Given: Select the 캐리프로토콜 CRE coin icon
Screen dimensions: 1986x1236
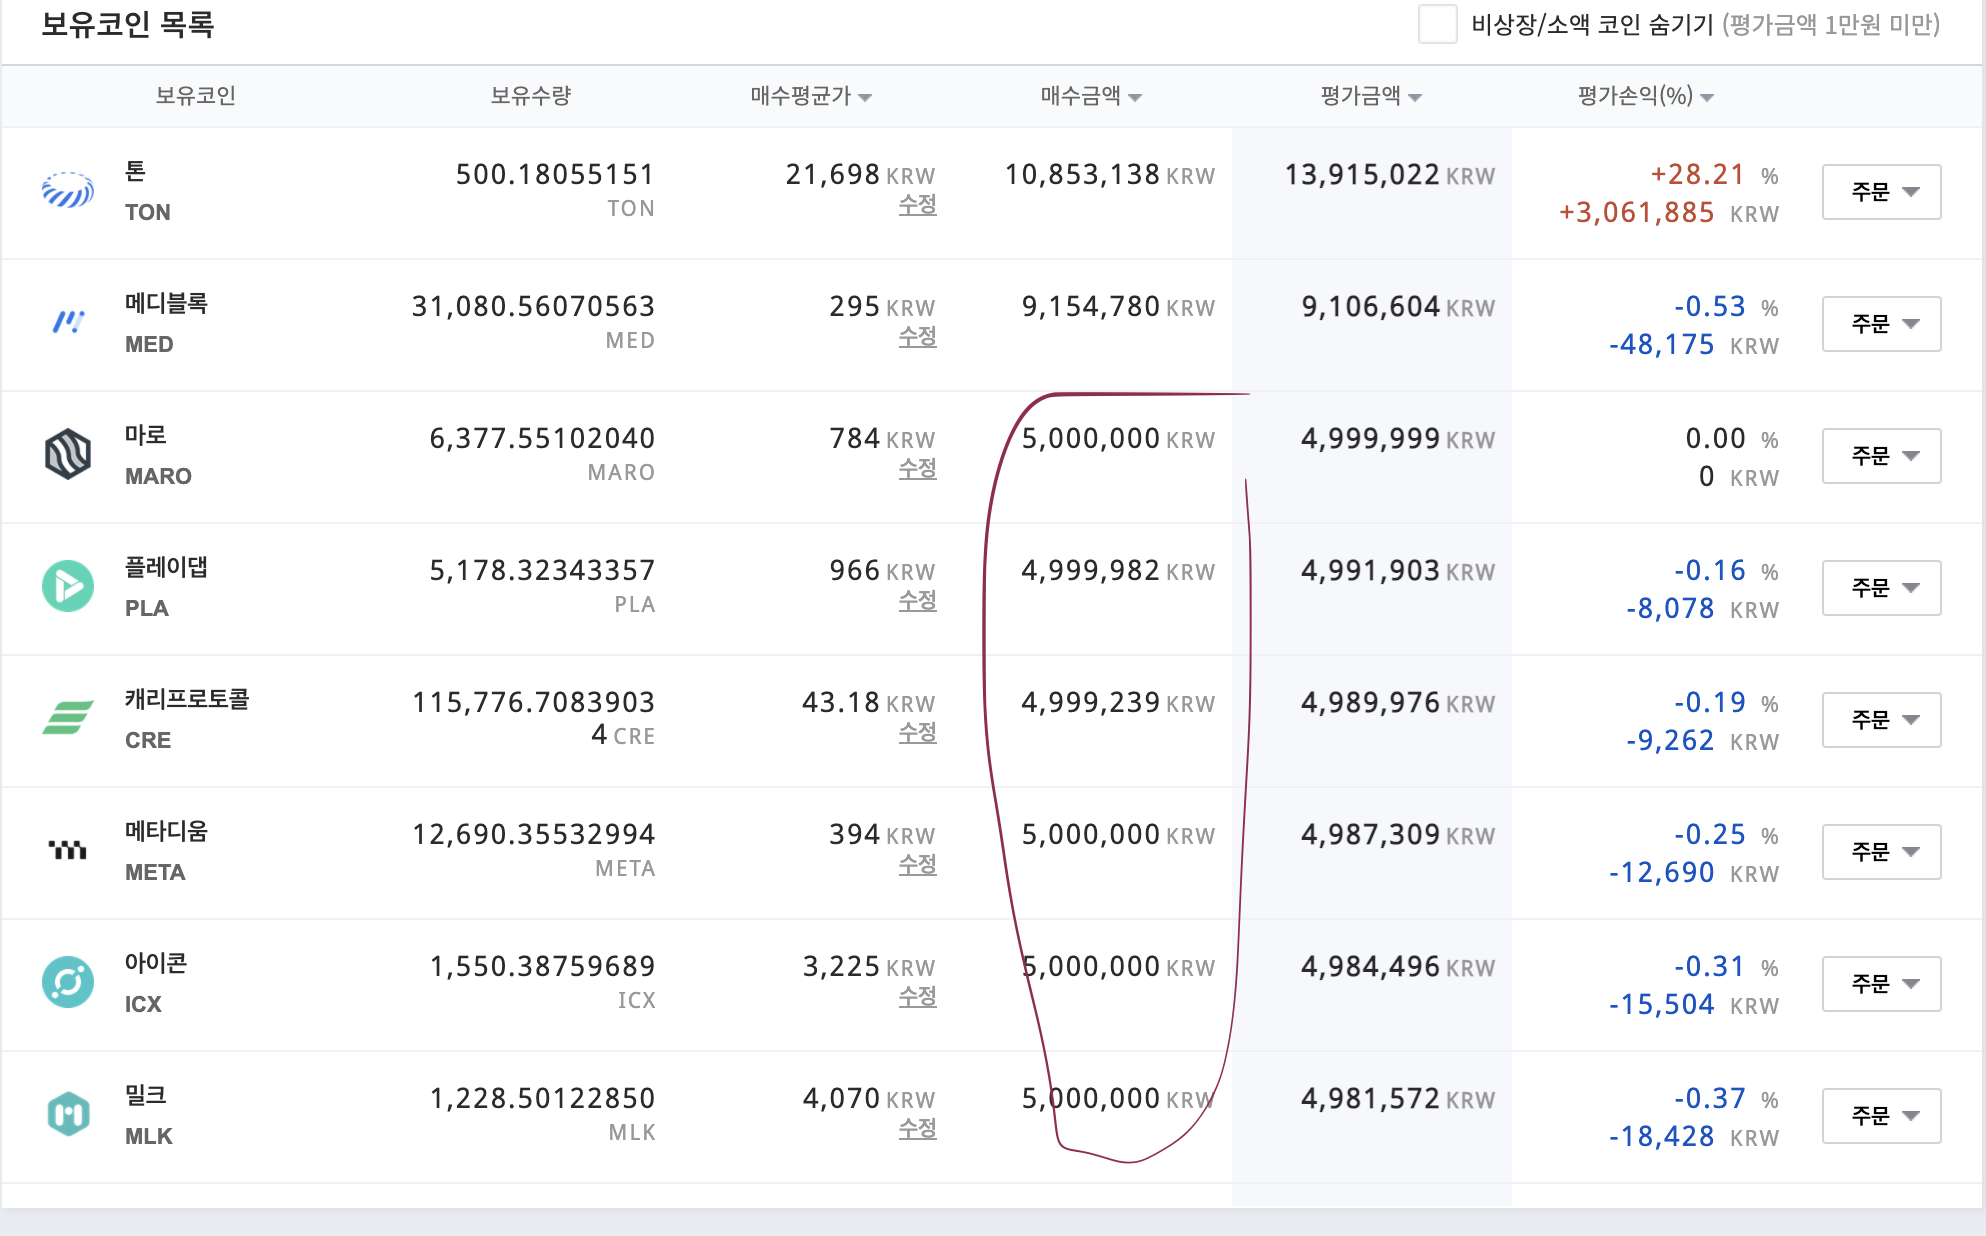Looking at the screenshot, I should (66, 715).
